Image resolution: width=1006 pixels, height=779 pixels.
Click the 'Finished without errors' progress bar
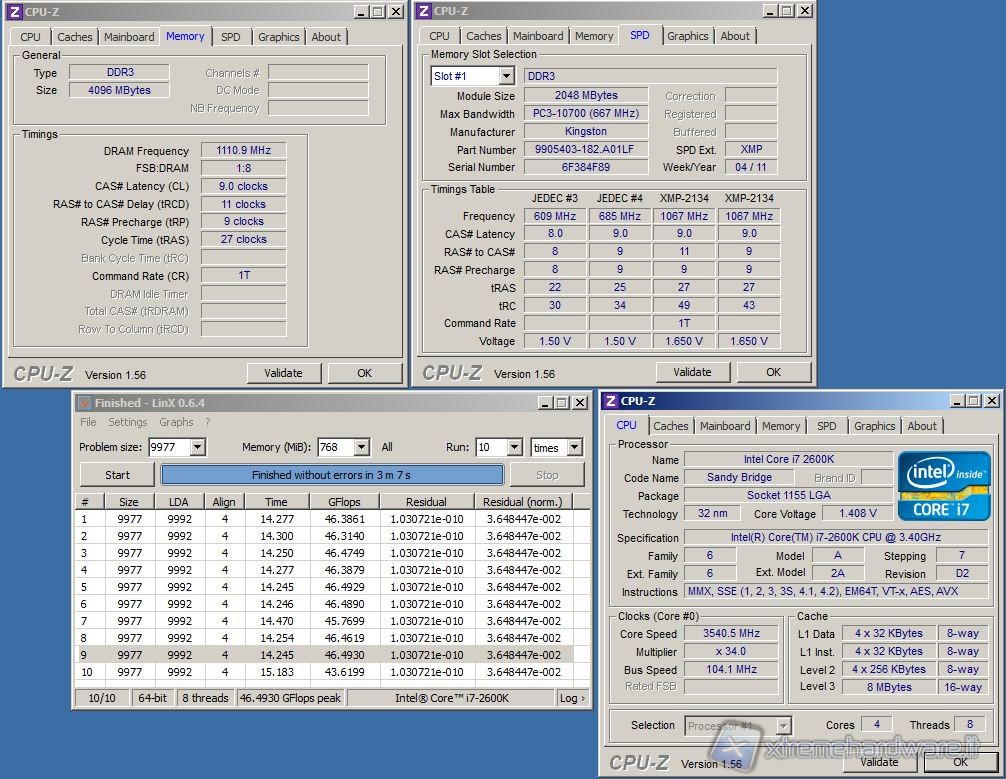click(331, 475)
